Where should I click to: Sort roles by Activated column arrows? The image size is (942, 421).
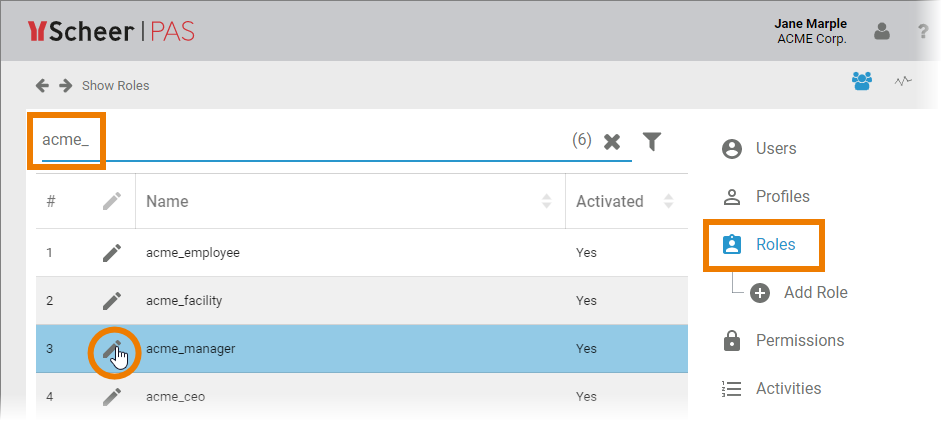point(668,201)
